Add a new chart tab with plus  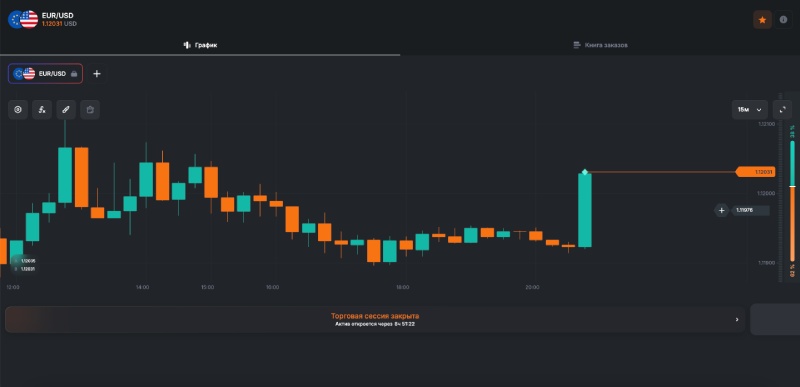[96, 74]
